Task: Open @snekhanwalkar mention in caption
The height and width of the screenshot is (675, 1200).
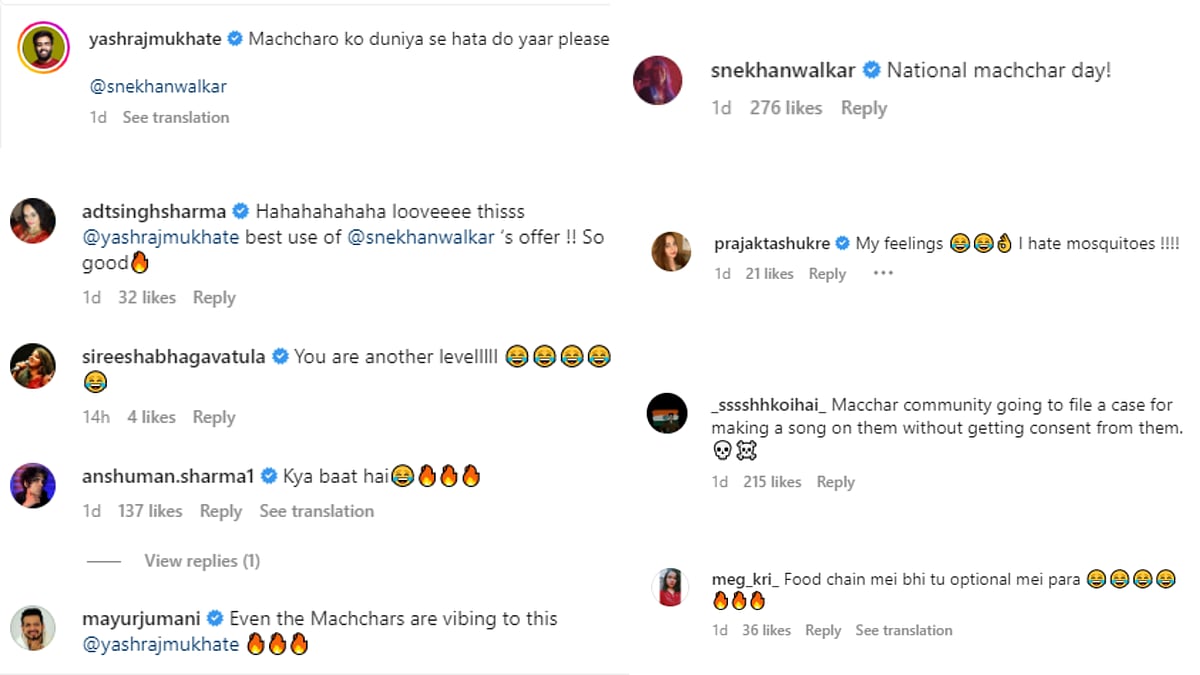Action: 158,86
